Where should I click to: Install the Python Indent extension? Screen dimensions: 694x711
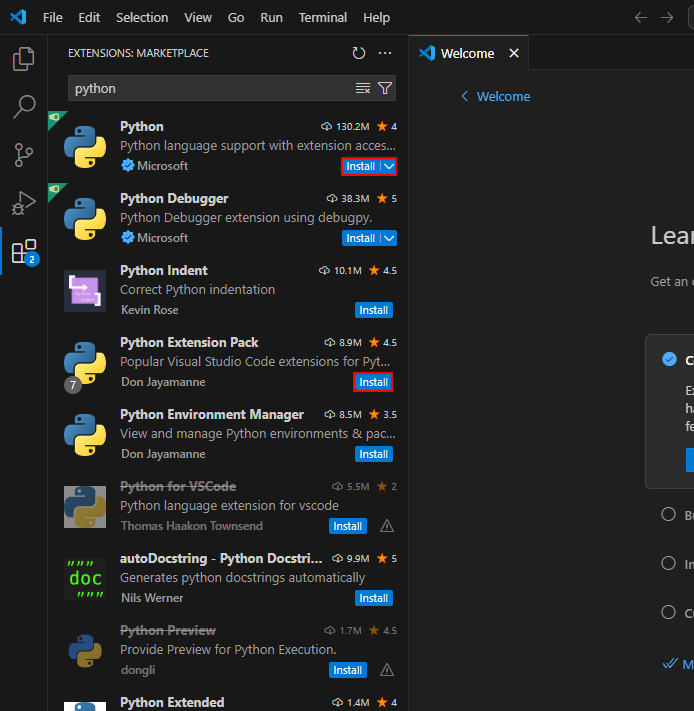374,310
